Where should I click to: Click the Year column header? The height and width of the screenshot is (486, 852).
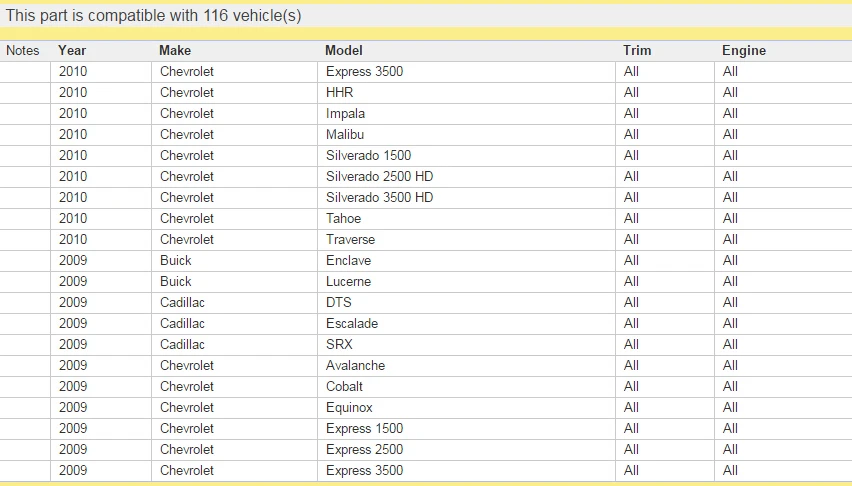point(72,51)
